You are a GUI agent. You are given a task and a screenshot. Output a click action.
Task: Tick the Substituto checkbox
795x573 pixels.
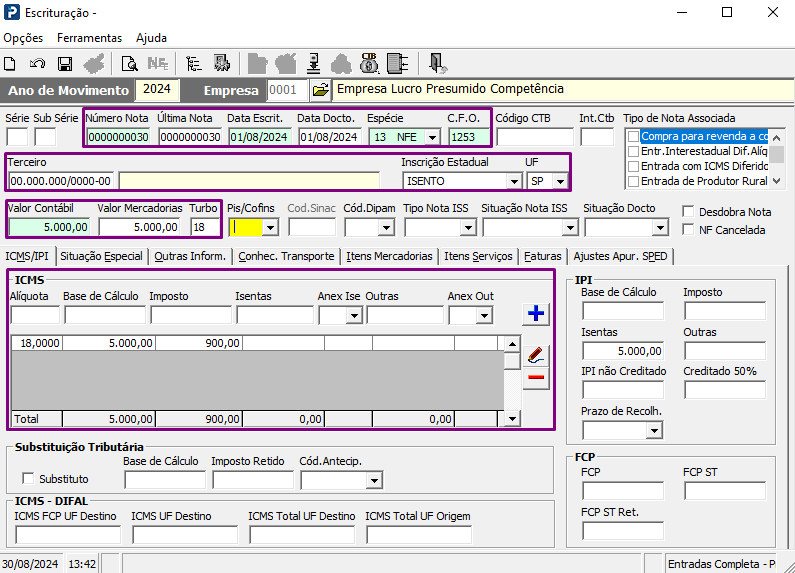click(28, 479)
